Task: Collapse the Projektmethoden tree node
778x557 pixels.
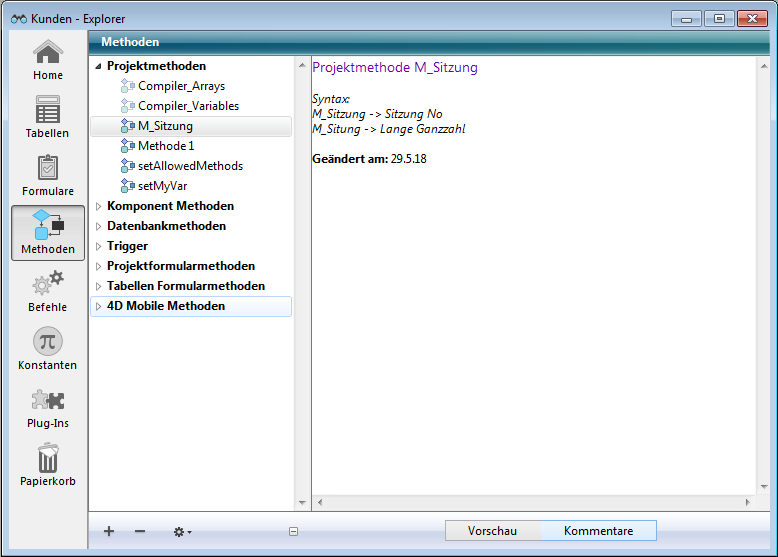Action: pyautogui.click(x=98, y=66)
